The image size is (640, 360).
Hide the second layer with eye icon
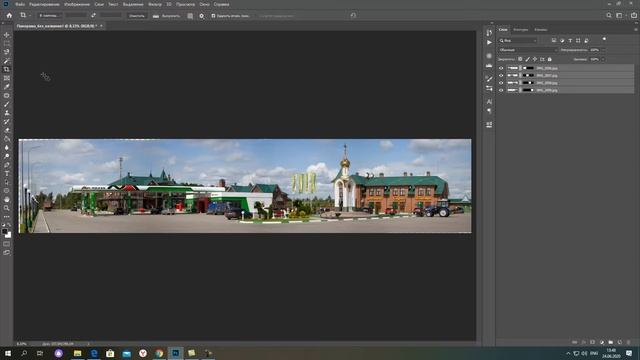point(501,76)
